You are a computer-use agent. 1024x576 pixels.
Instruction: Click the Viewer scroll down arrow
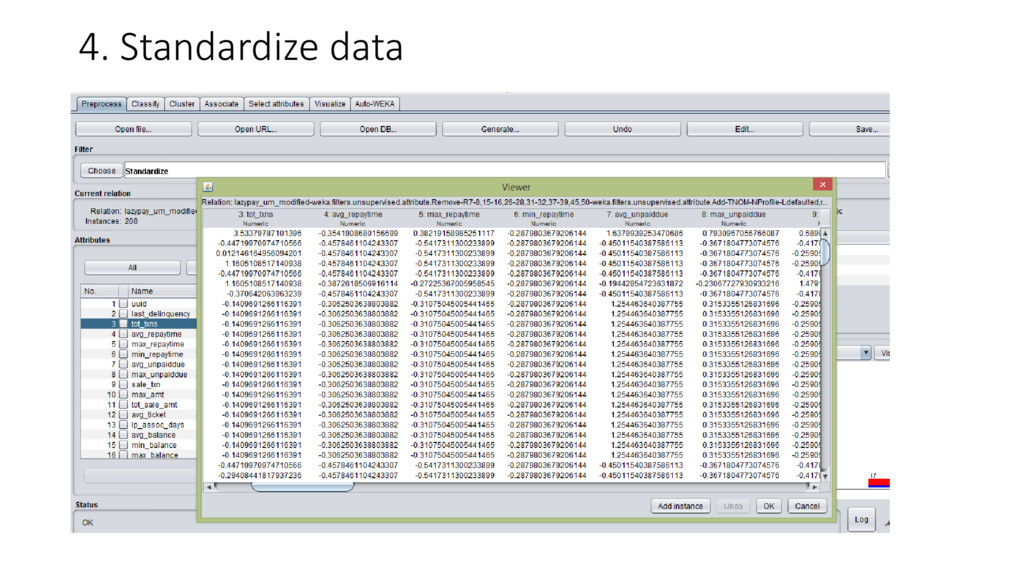[825, 476]
